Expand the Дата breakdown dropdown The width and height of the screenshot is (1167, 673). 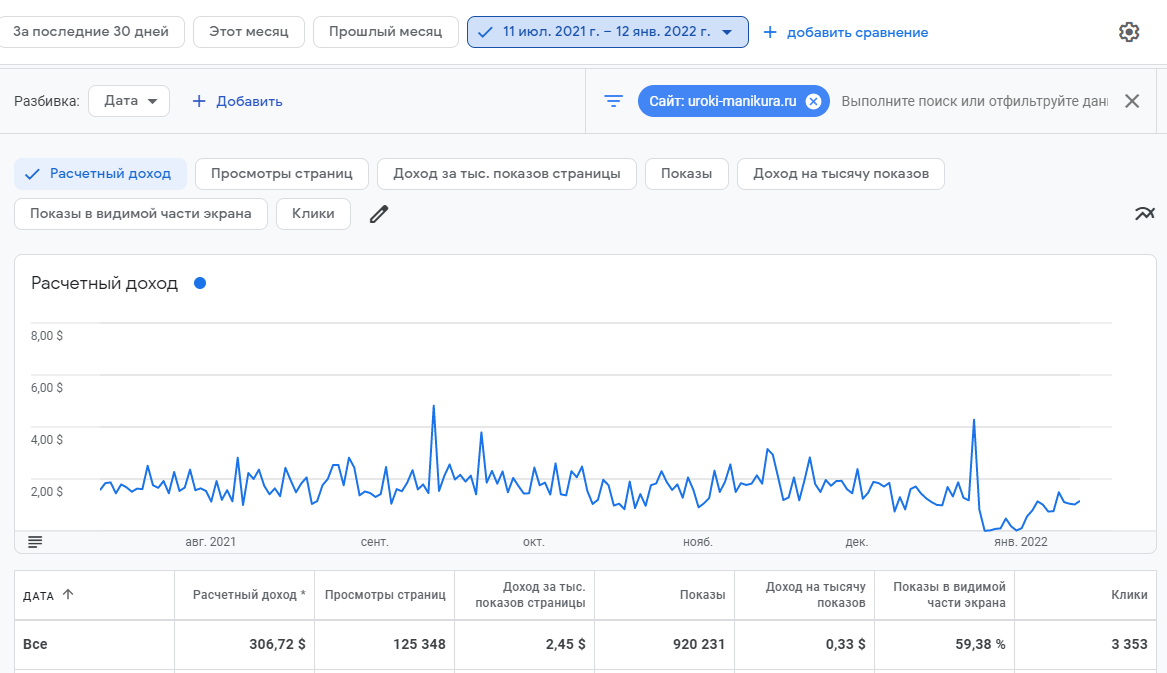point(129,101)
